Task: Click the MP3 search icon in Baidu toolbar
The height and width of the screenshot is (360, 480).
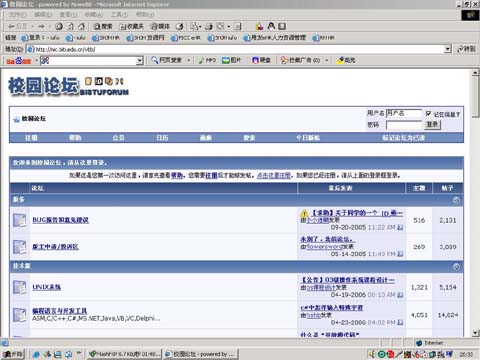Action: coord(207,60)
